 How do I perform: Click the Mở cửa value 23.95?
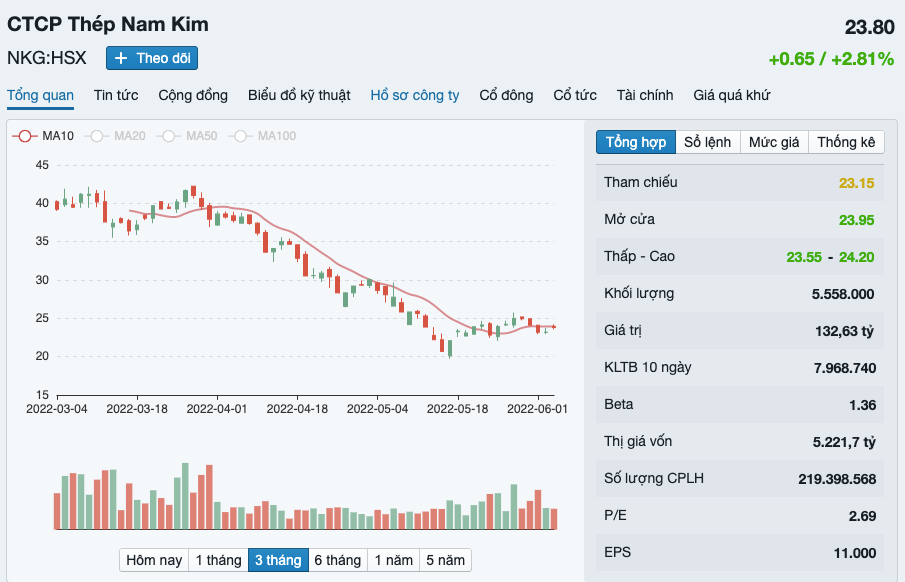pos(857,220)
